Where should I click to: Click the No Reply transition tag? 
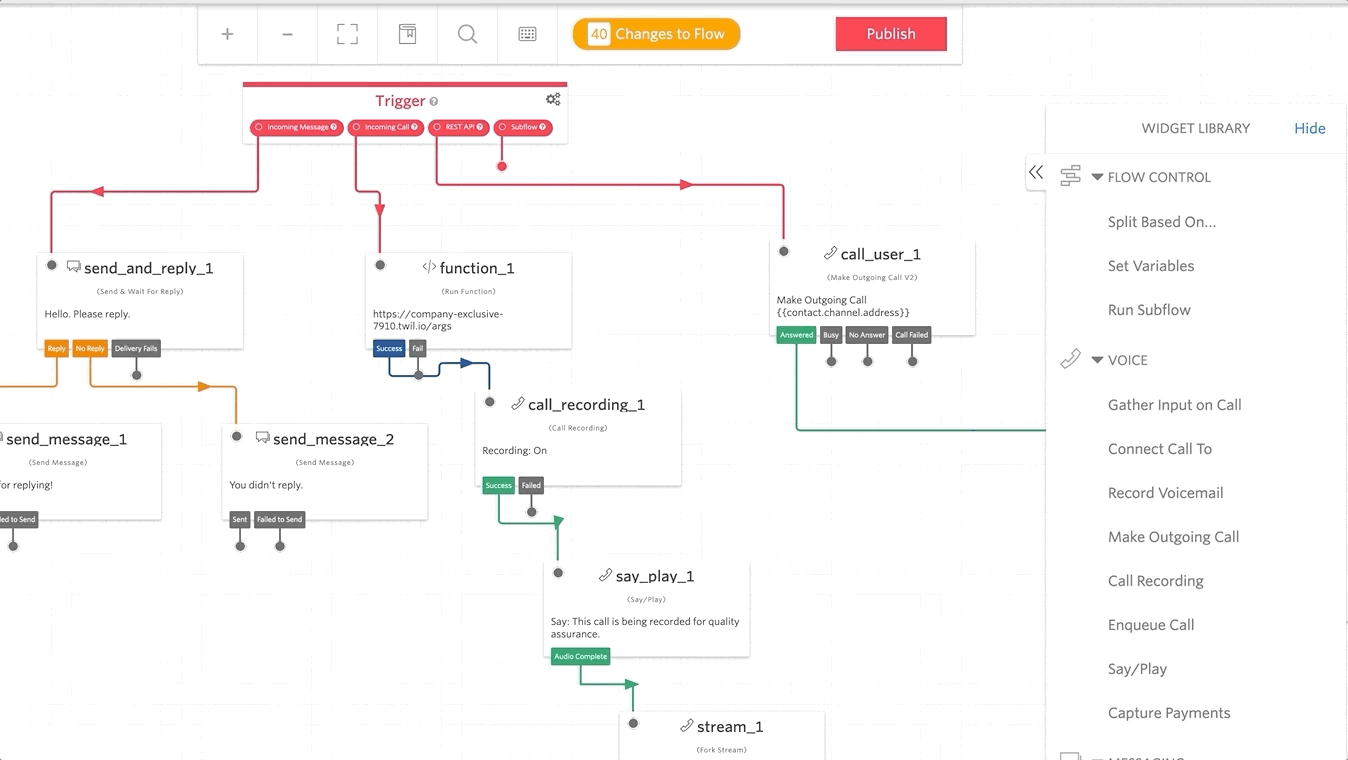90,348
